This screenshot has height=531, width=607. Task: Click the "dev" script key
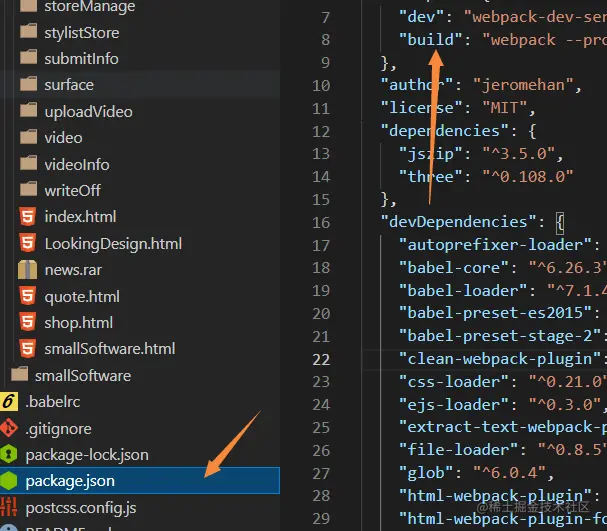coord(422,17)
